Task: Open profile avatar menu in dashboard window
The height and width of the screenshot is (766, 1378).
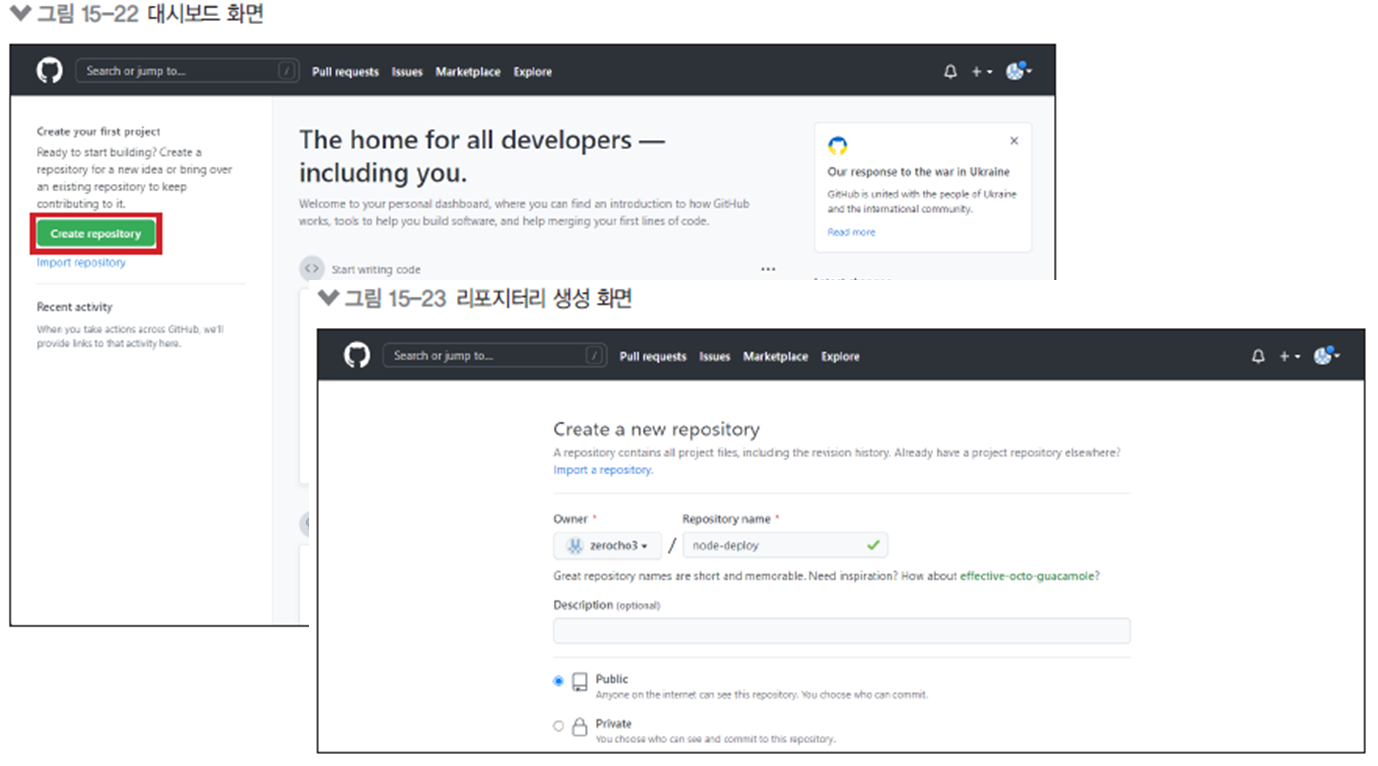Action: click(1018, 71)
